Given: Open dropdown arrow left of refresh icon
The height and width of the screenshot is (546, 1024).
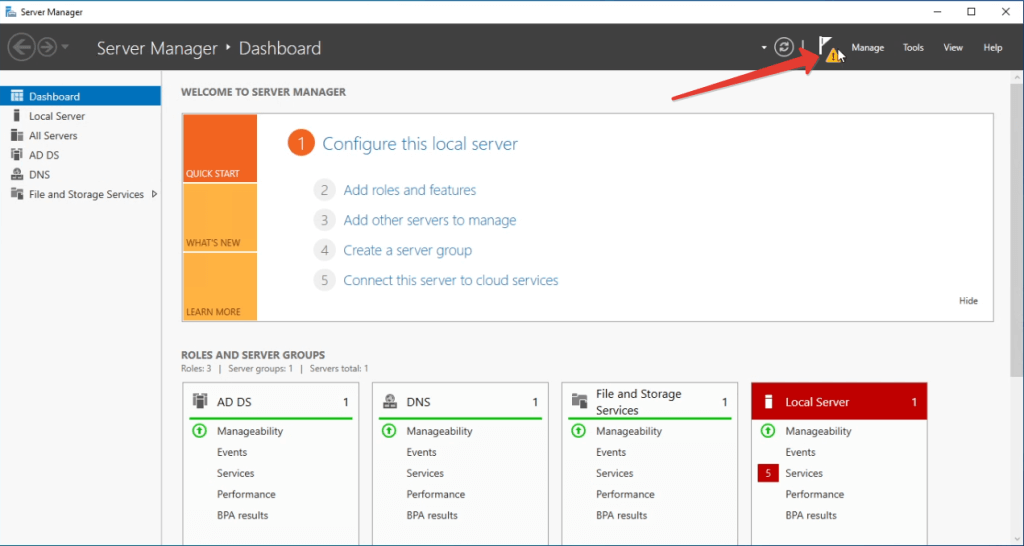Looking at the screenshot, I should [763, 47].
